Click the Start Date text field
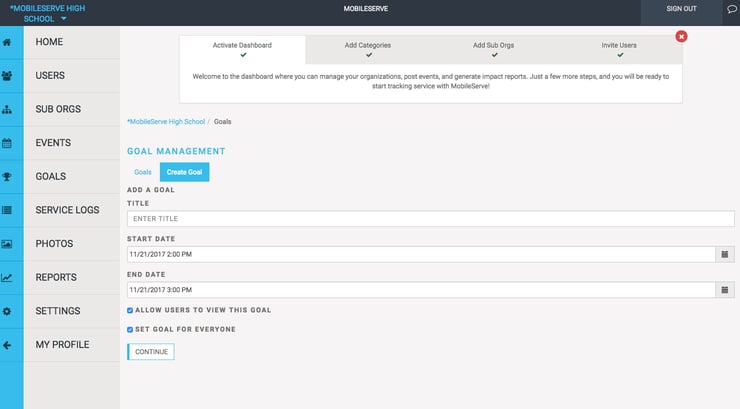 (x=421, y=254)
